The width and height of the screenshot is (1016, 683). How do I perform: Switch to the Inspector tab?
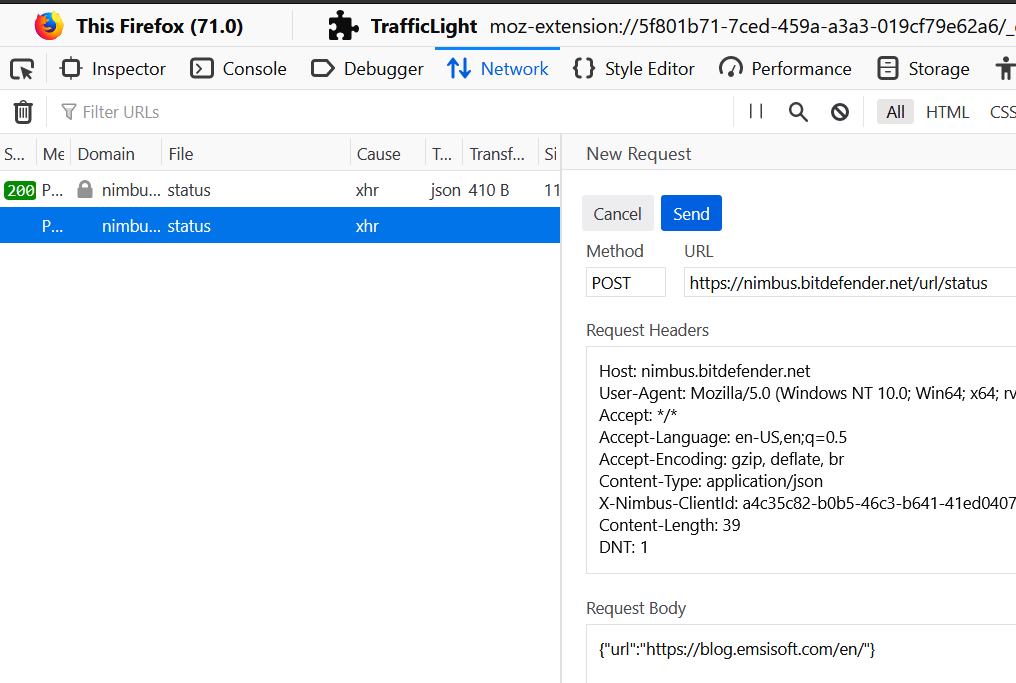coord(113,69)
